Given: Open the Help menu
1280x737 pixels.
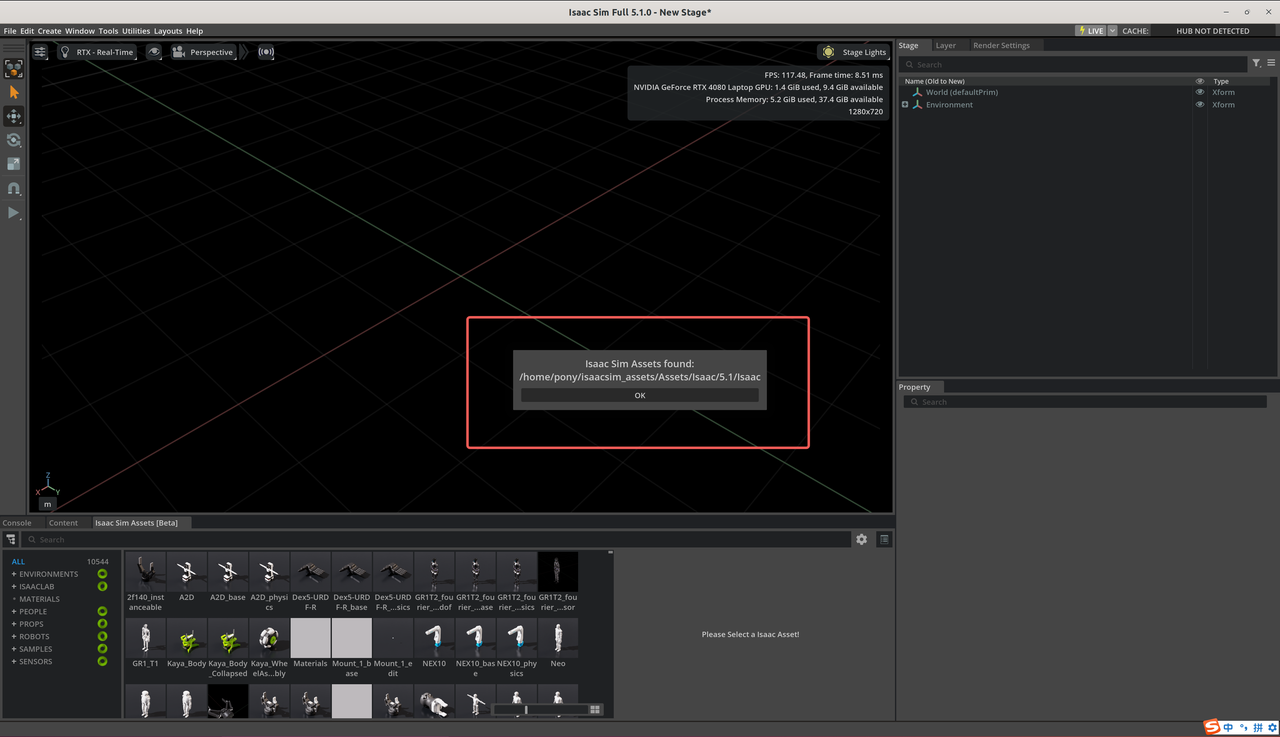Looking at the screenshot, I should coord(194,31).
